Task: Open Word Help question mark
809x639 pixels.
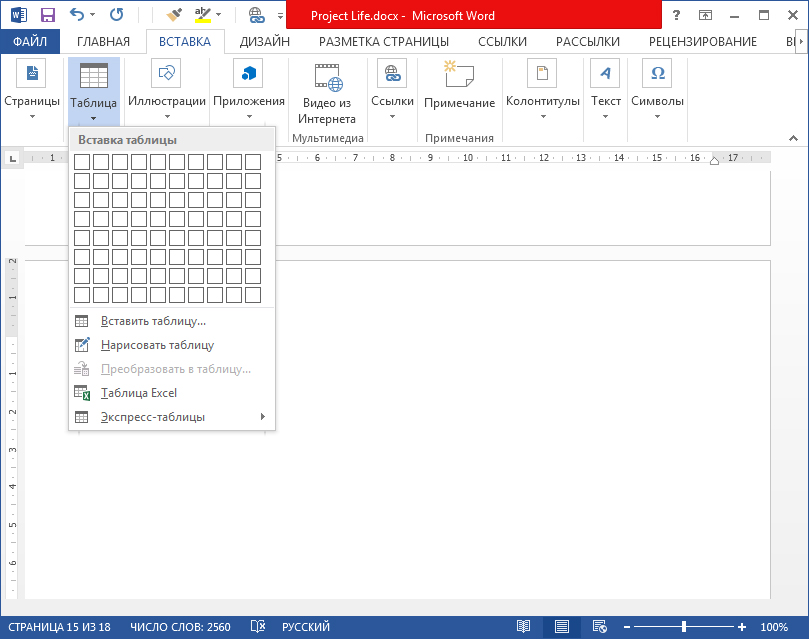Action: point(676,15)
